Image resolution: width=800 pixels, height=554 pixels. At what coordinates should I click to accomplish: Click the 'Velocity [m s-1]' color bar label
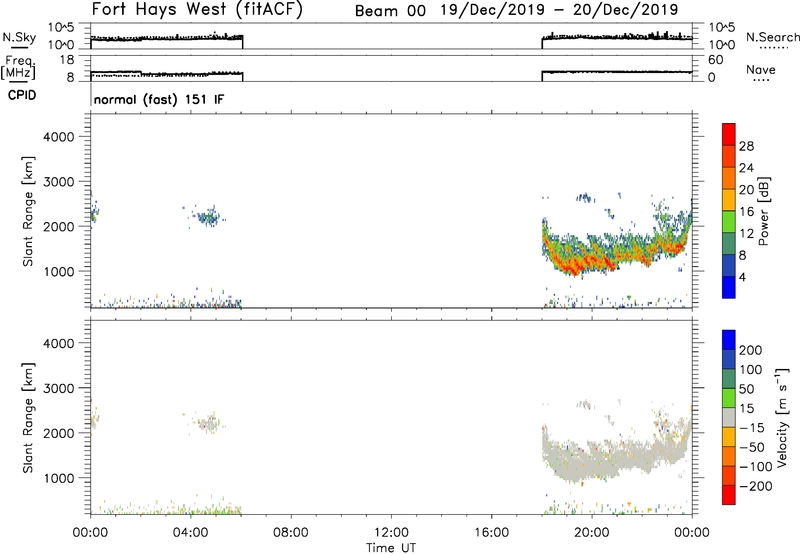click(782, 417)
